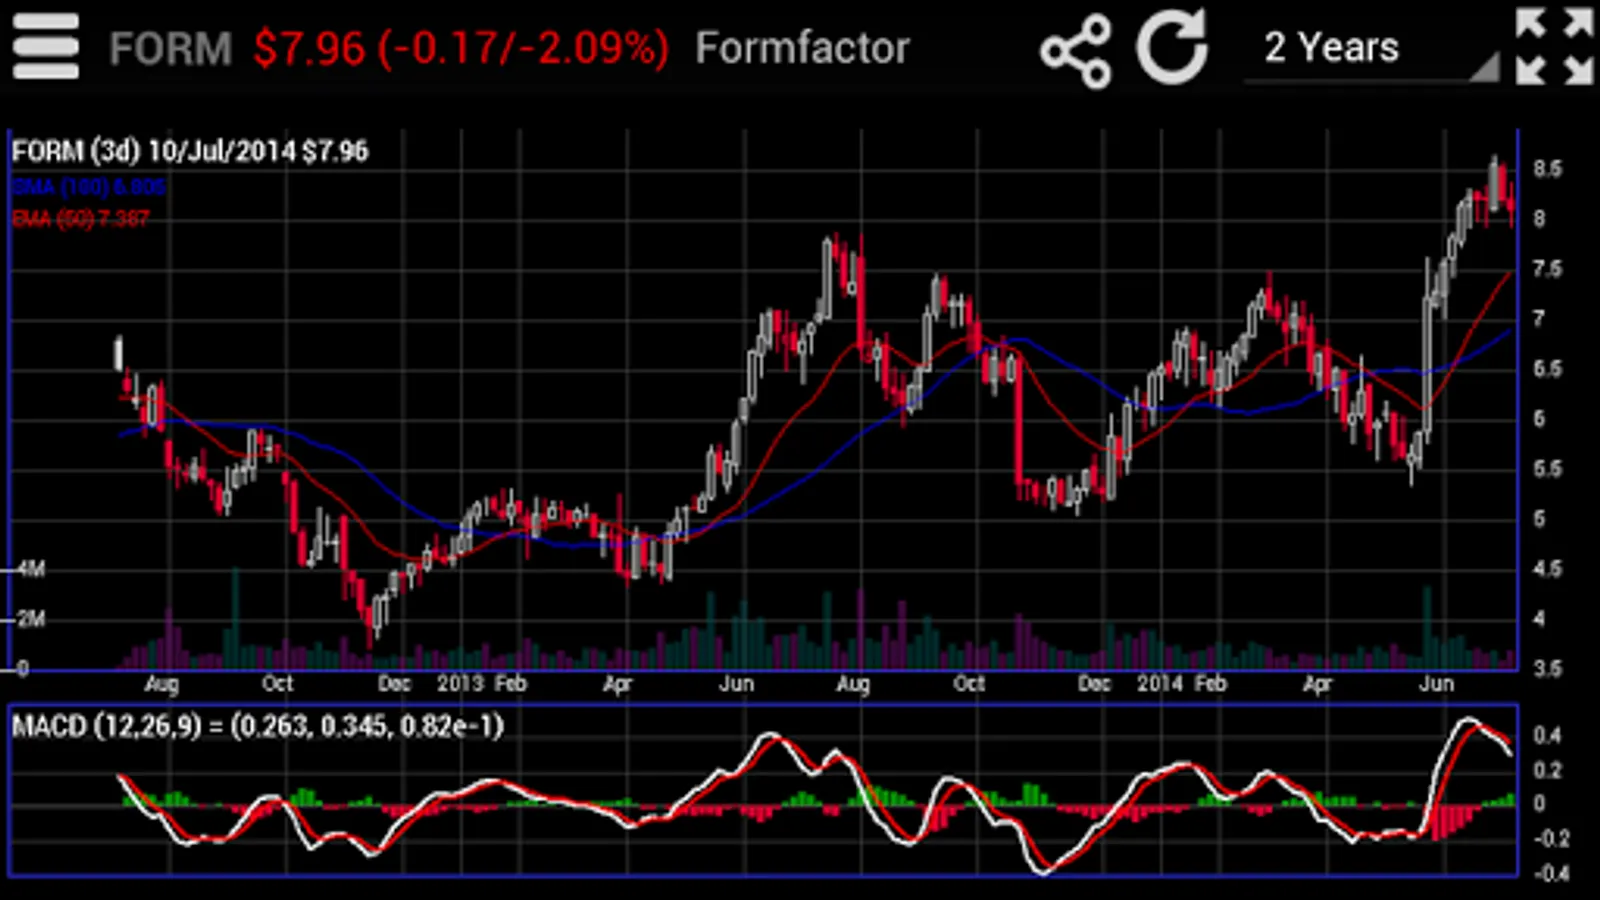The height and width of the screenshot is (900, 1600).
Task: Open the hamburger menu
Action: (45, 47)
